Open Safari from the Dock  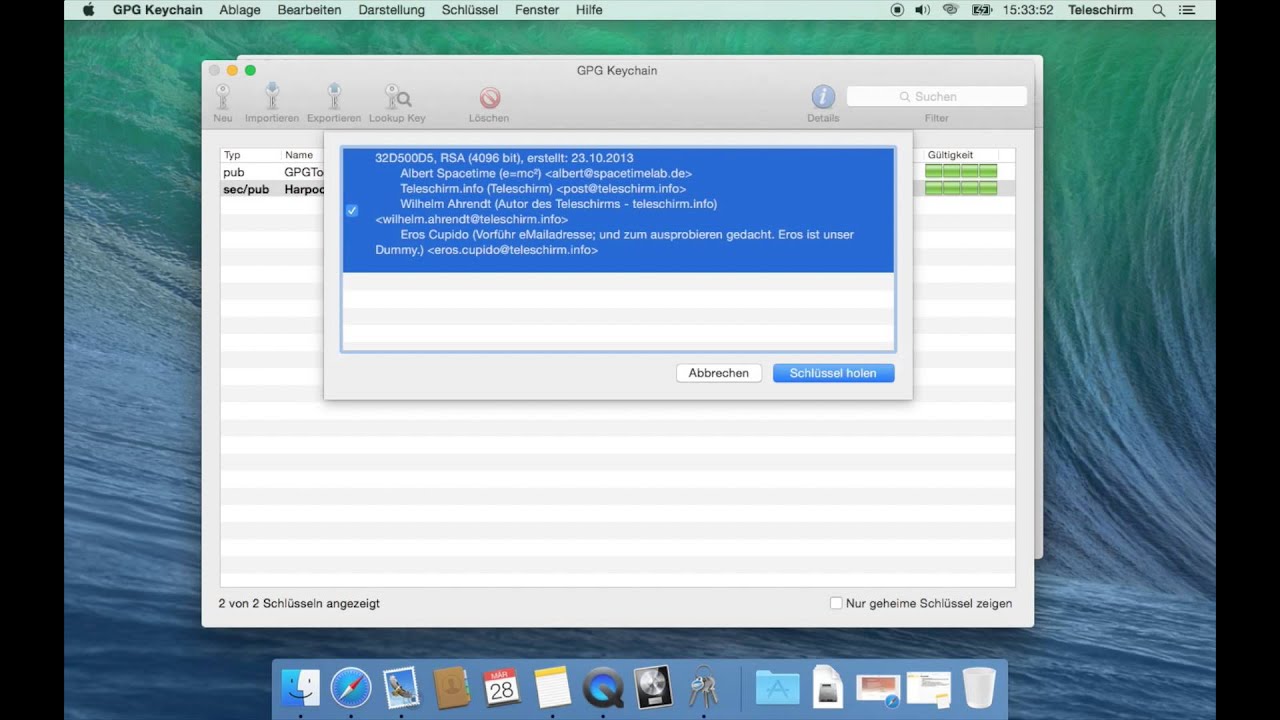click(351, 688)
